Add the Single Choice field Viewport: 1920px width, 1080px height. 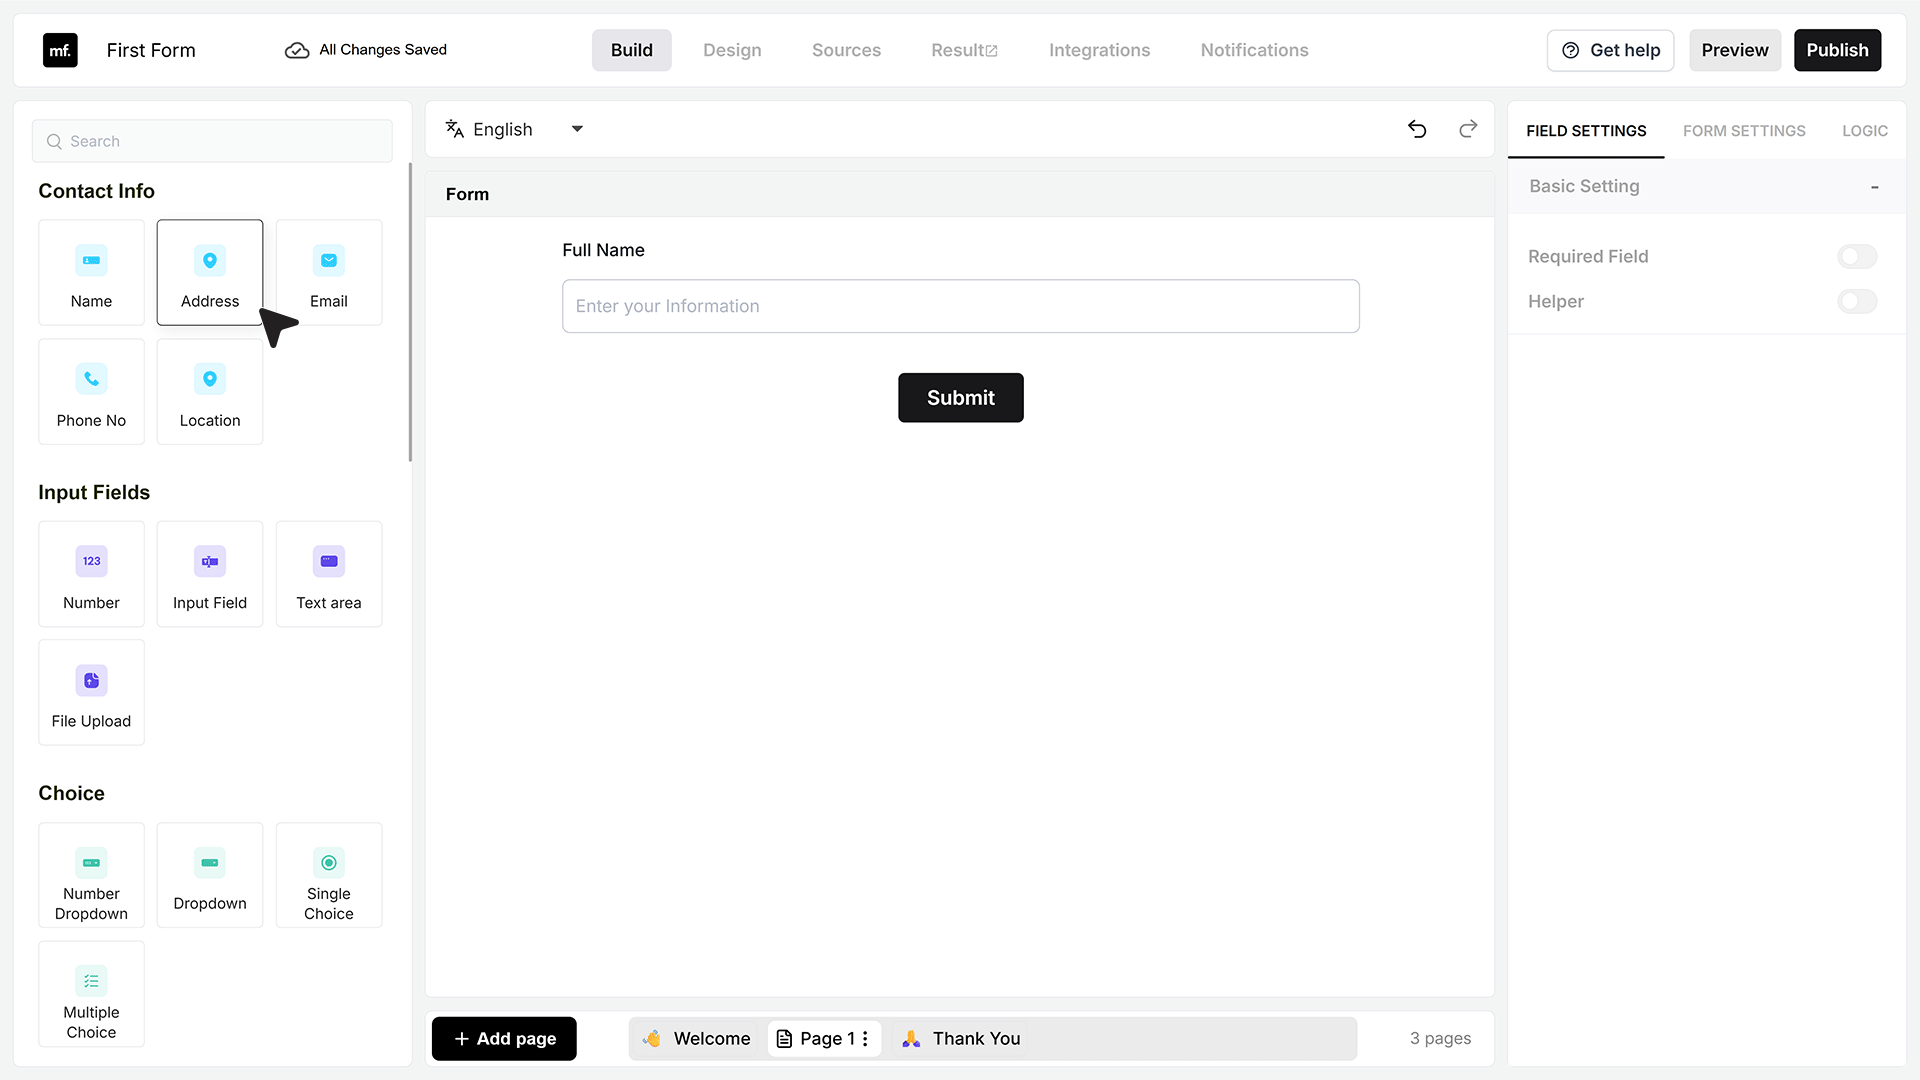[x=329, y=875]
